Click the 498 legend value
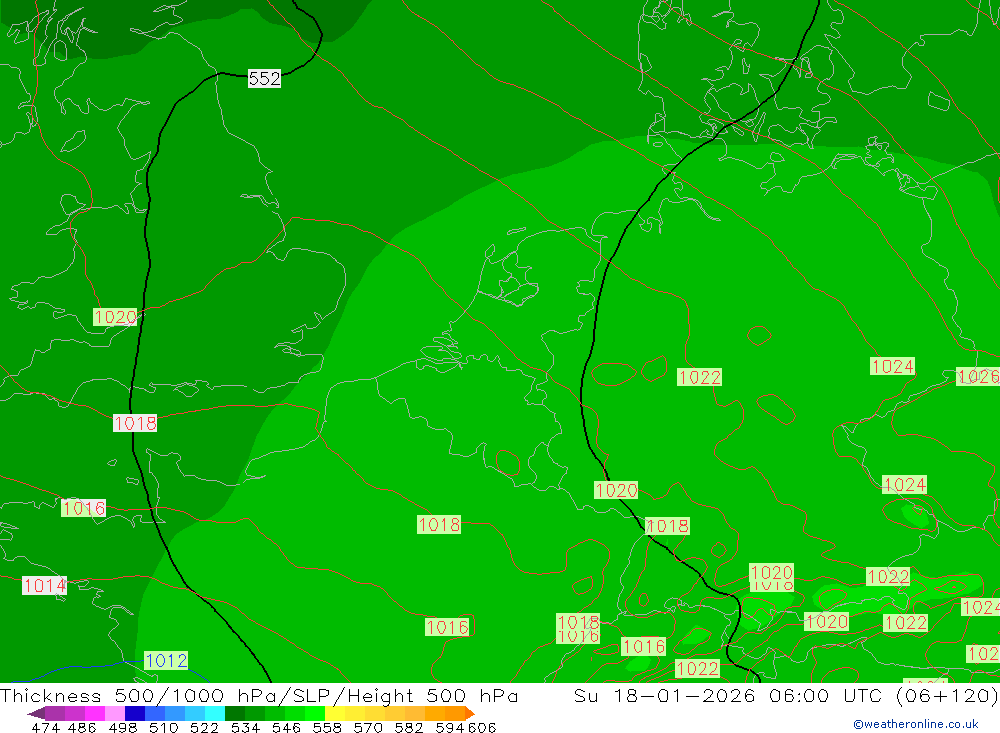The height and width of the screenshot is (733, 1000). pyautogui.click(x=122, y=727)
